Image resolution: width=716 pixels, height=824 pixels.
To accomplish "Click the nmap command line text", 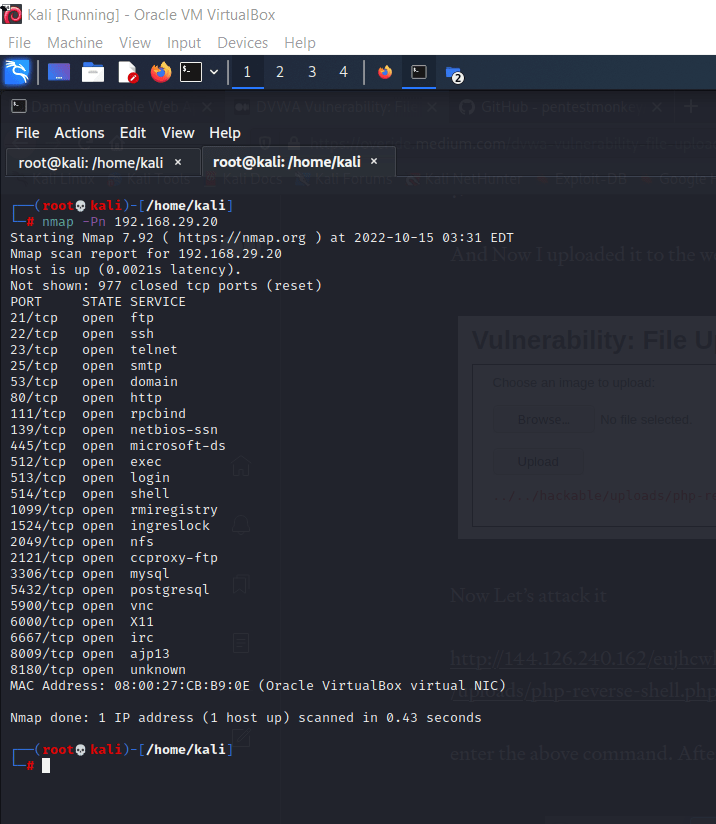I will coord(130,222).
